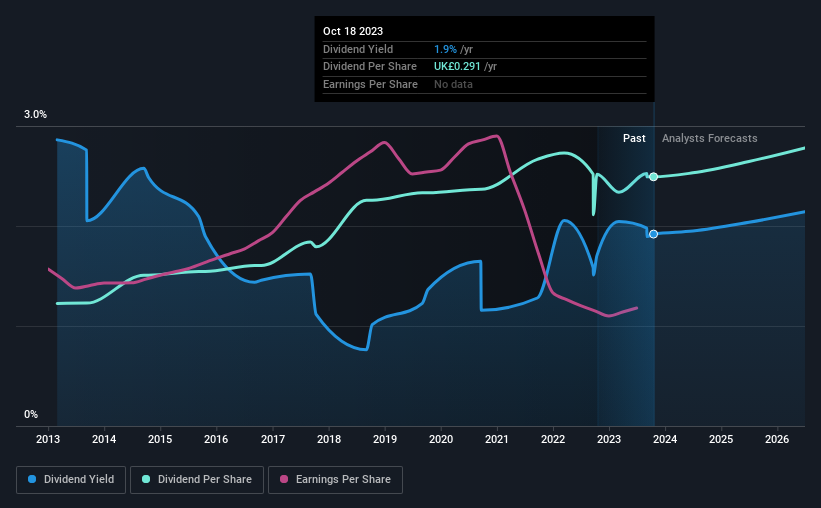This screenshot has width=821, height=508.
Task: Click the 2020 x-axis label
Action: click(441, 439)
